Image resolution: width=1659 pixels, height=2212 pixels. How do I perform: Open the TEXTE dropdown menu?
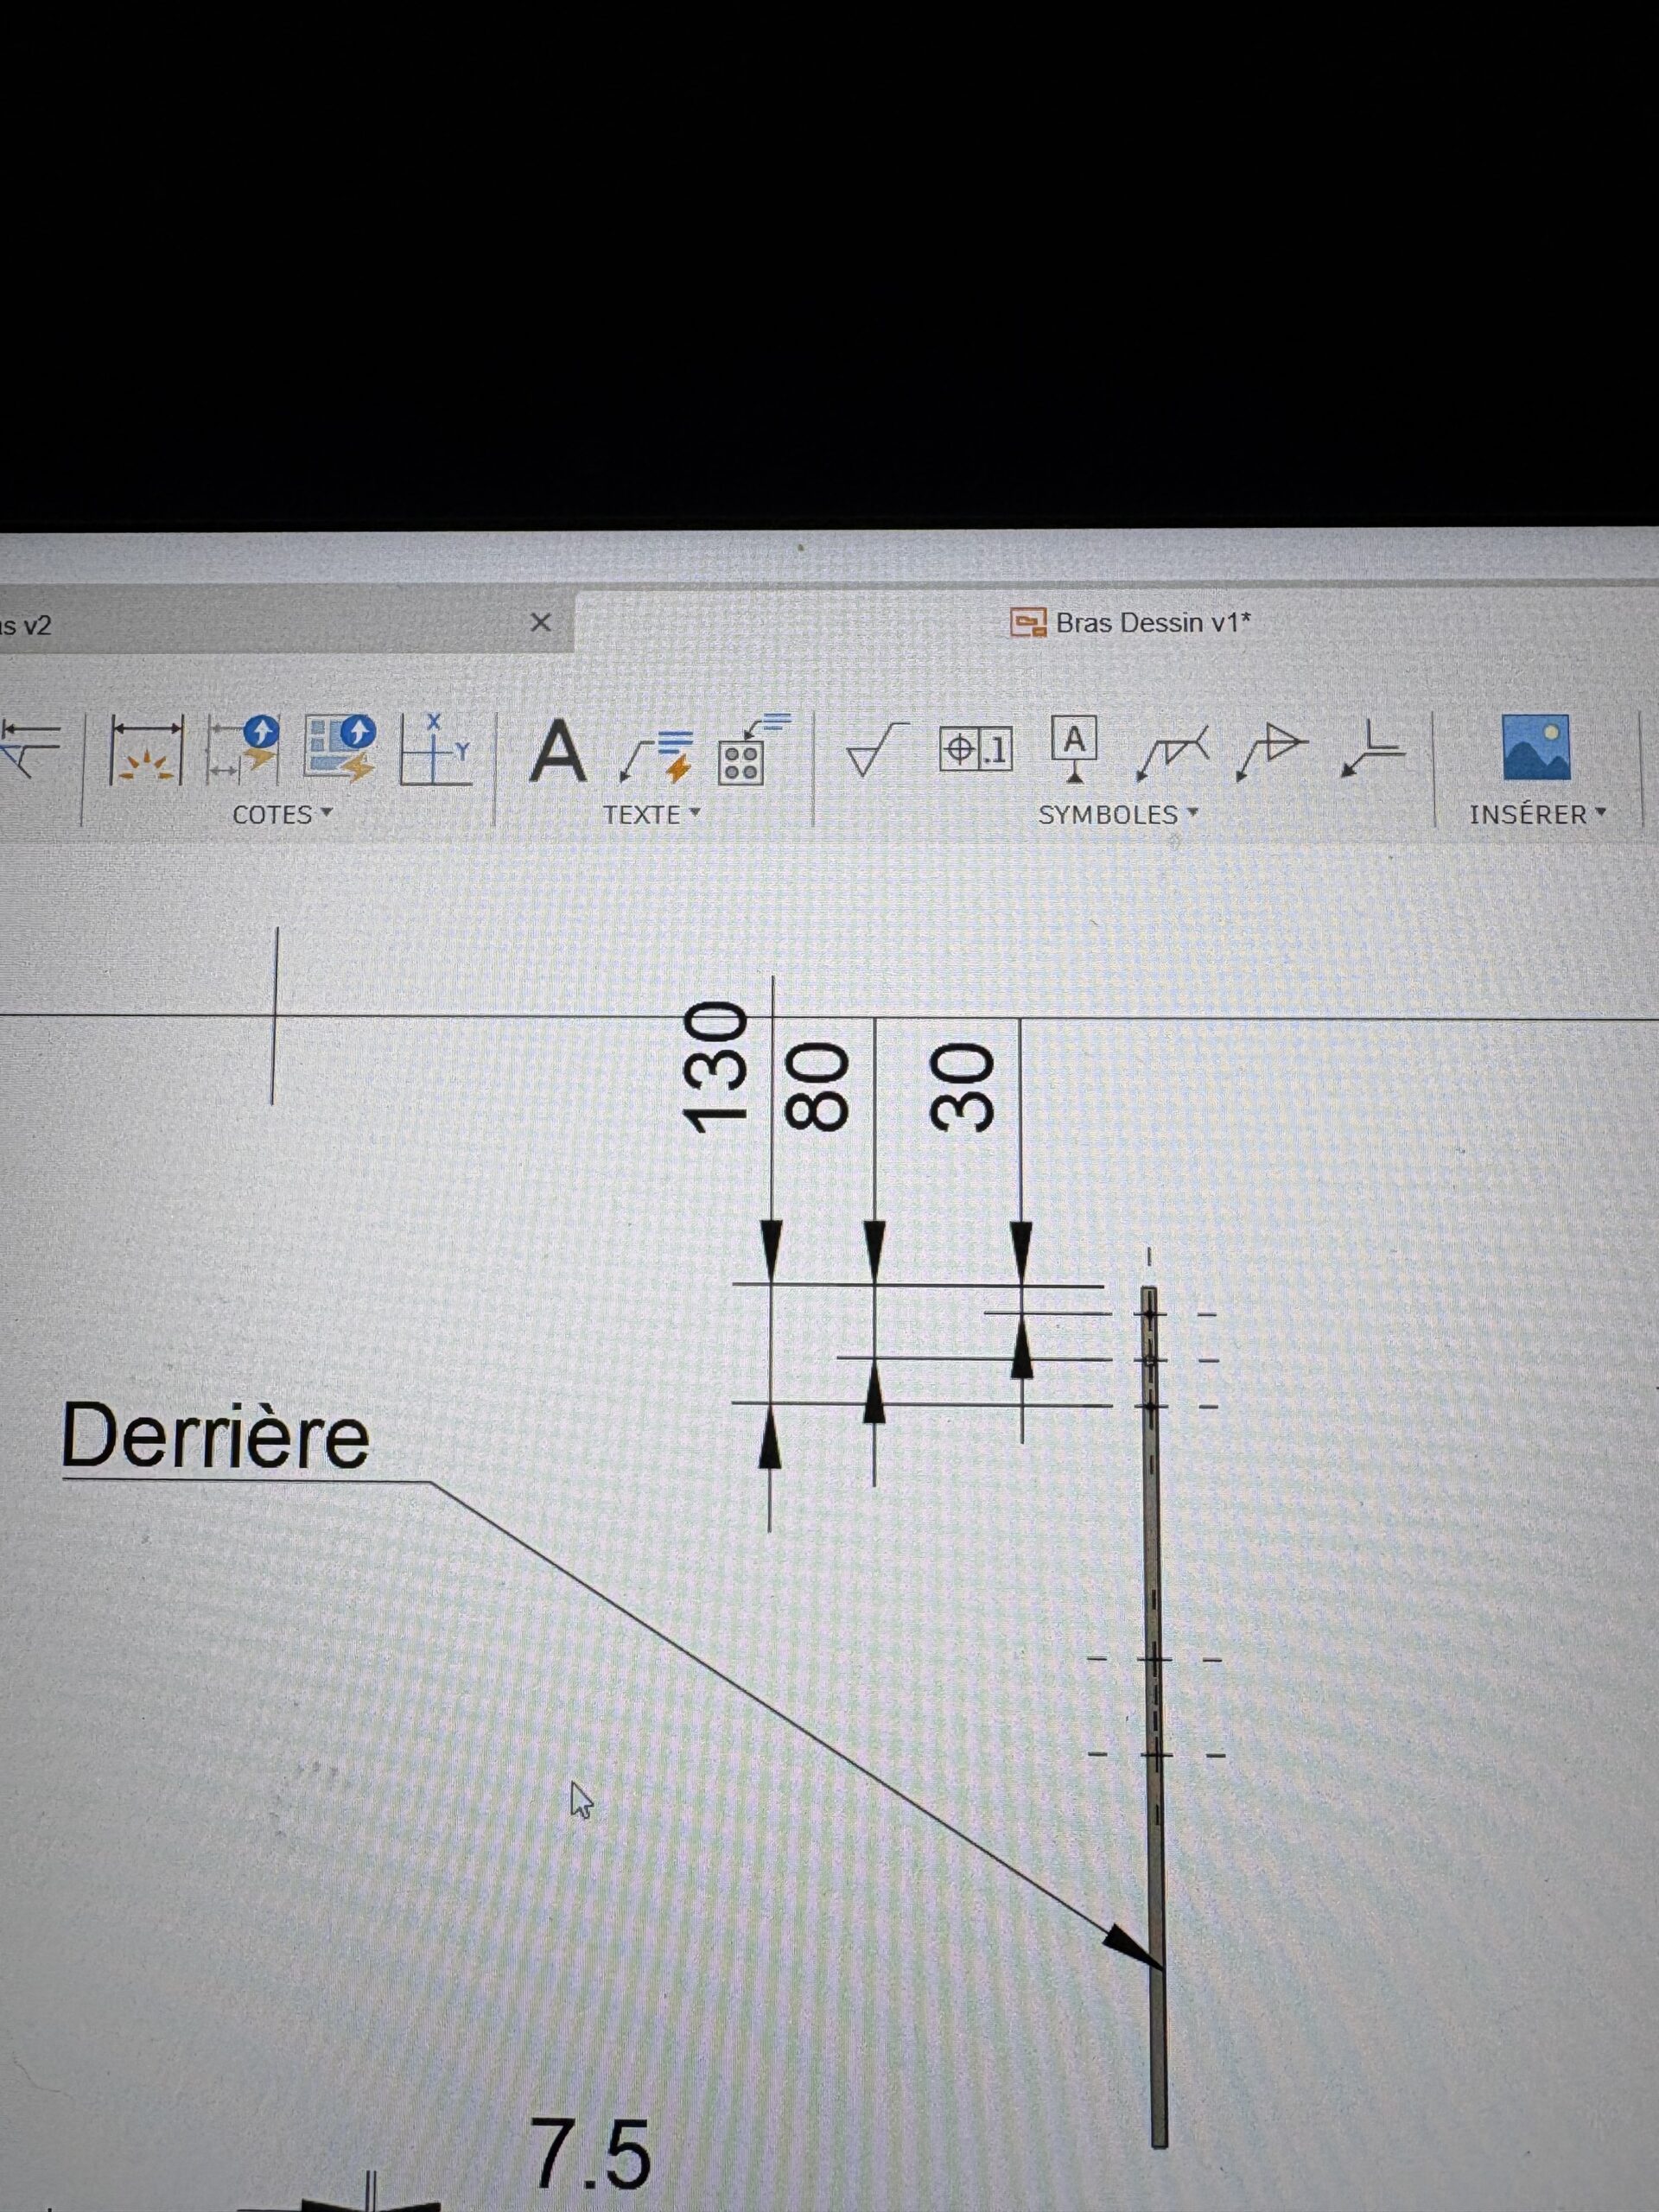tap(651, 815)
